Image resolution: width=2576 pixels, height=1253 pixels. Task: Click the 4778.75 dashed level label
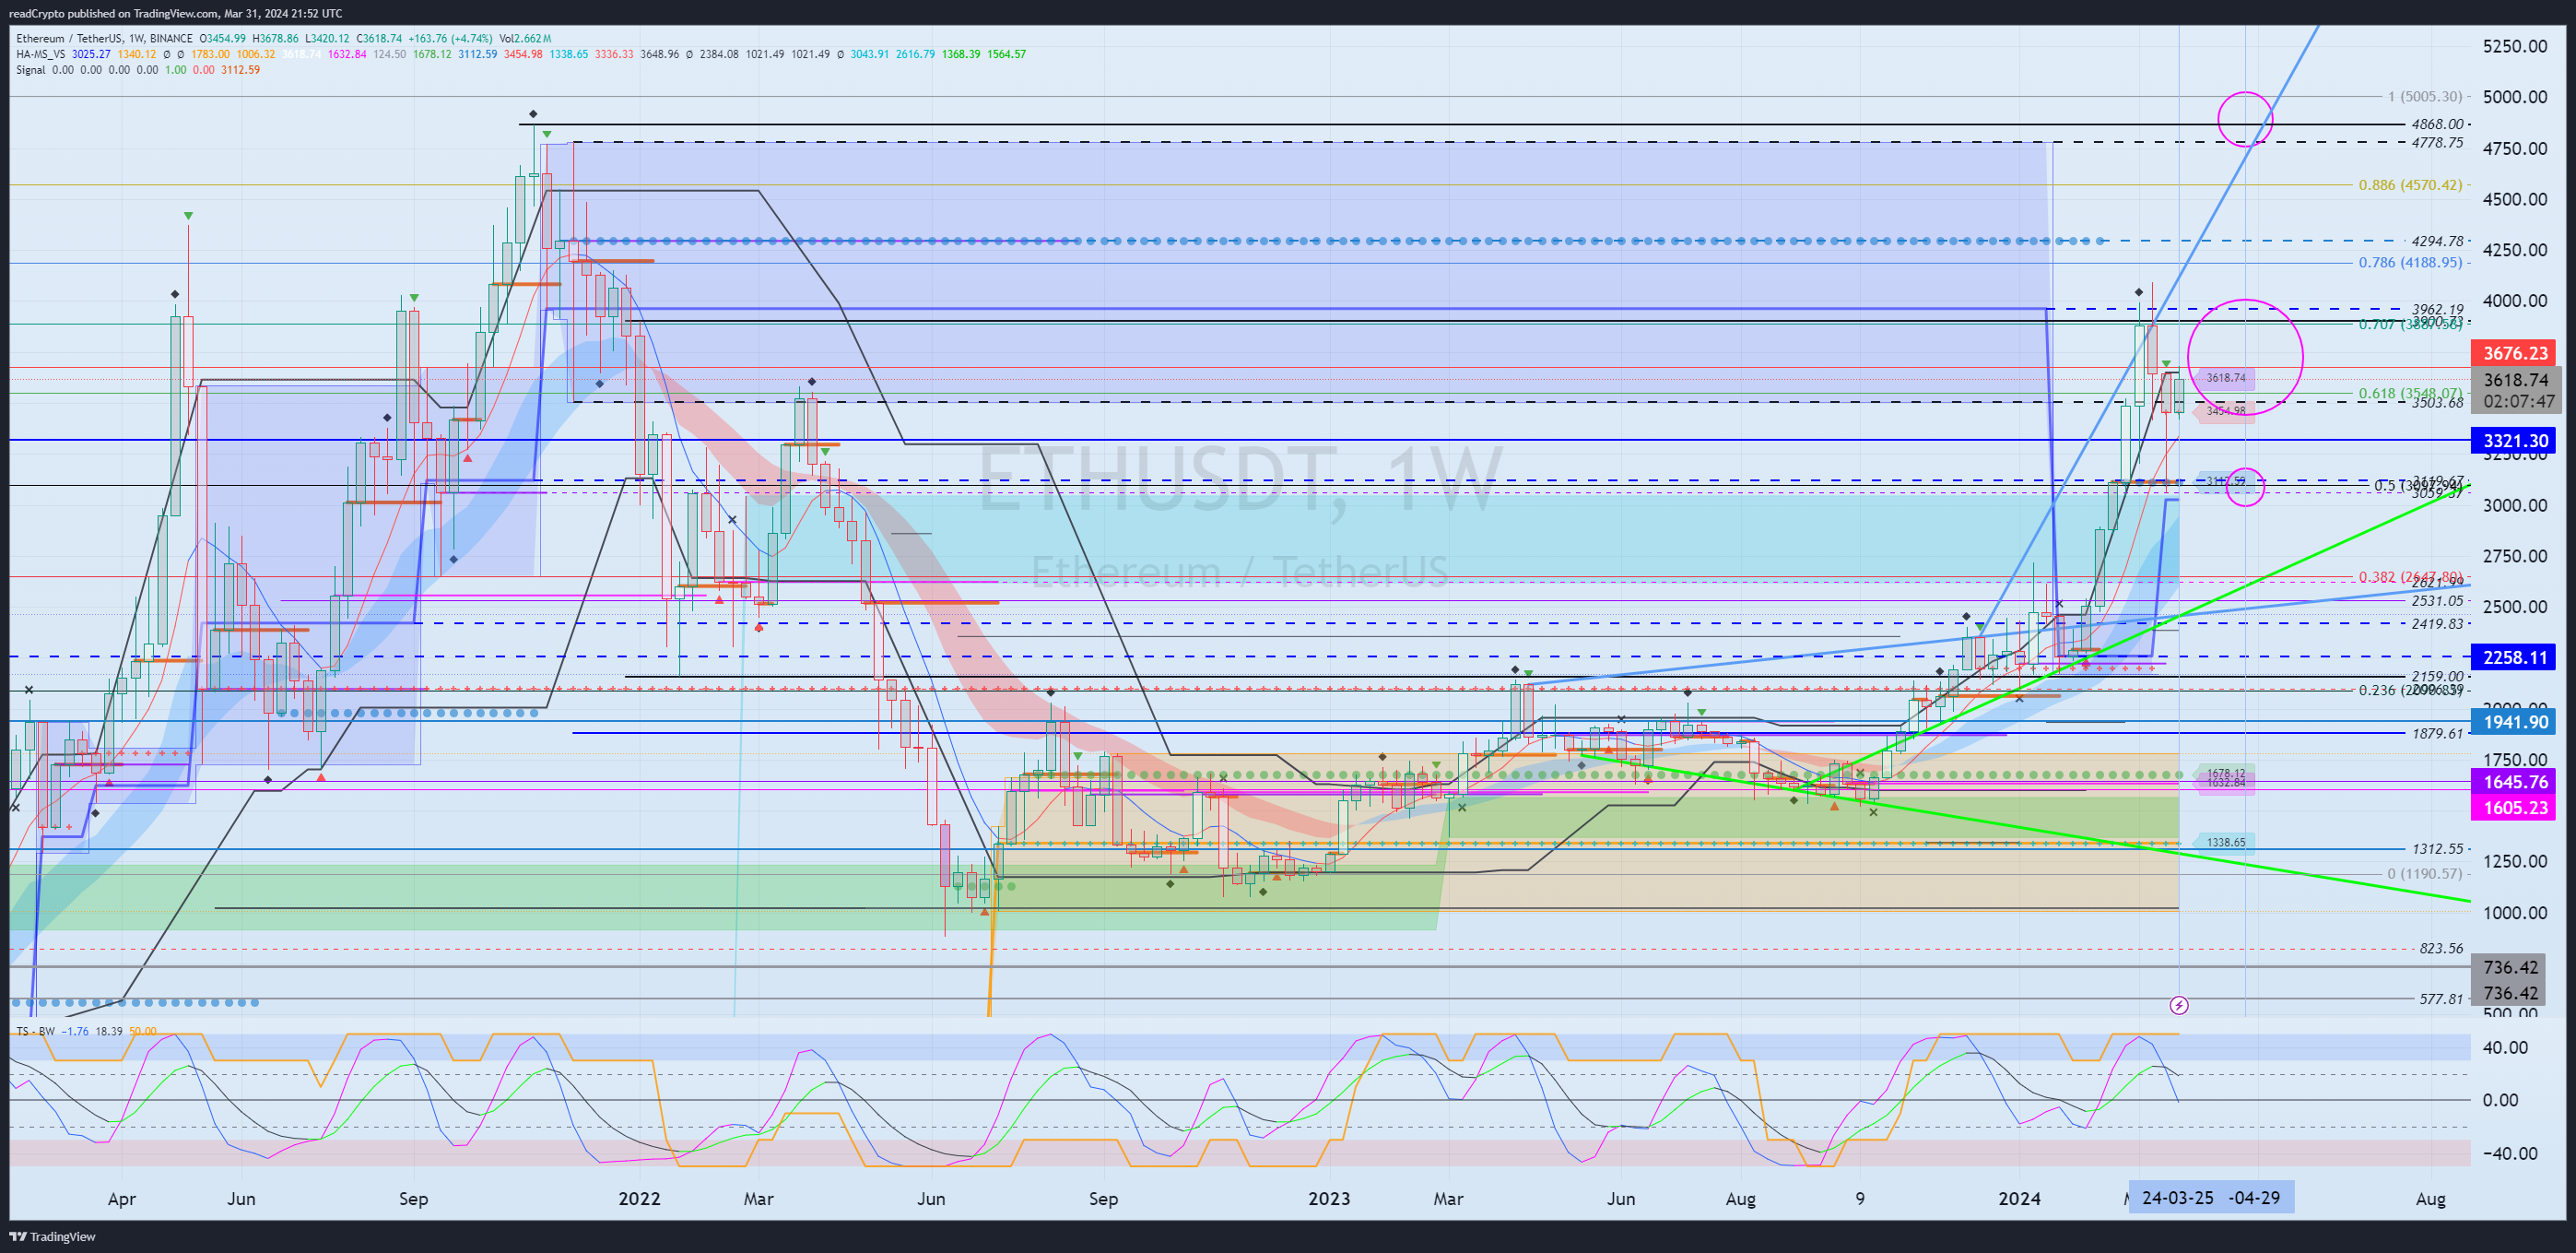(2437, 143)
